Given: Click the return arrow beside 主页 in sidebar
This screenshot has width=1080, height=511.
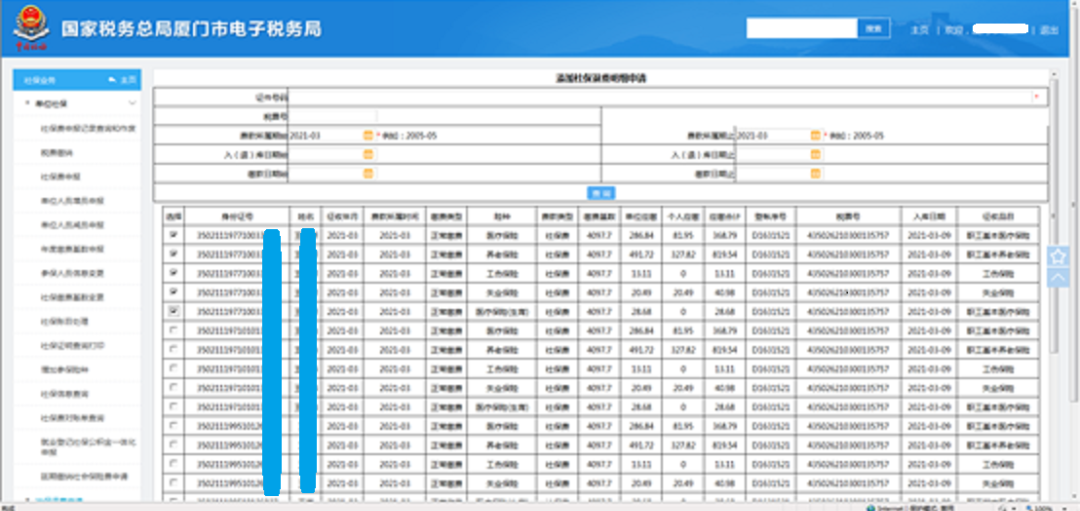Looking at the screenshot, I should point(112,80).
